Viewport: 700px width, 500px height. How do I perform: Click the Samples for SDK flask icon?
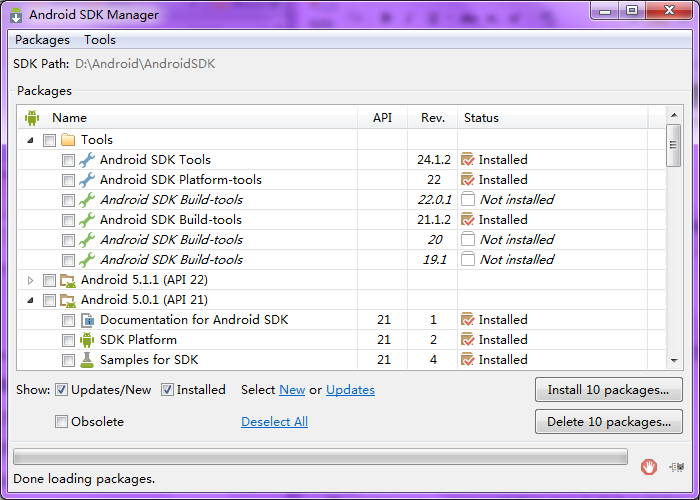click(x=87, y=360)
